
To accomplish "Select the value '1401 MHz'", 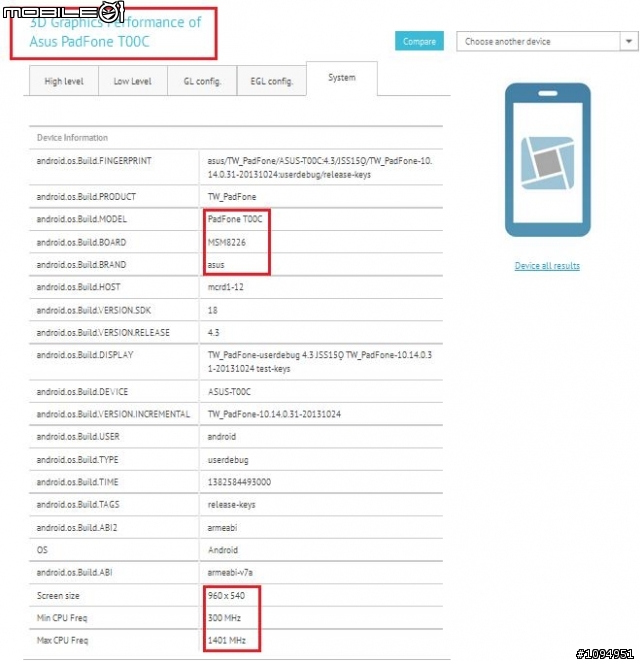I will [227, 640].
